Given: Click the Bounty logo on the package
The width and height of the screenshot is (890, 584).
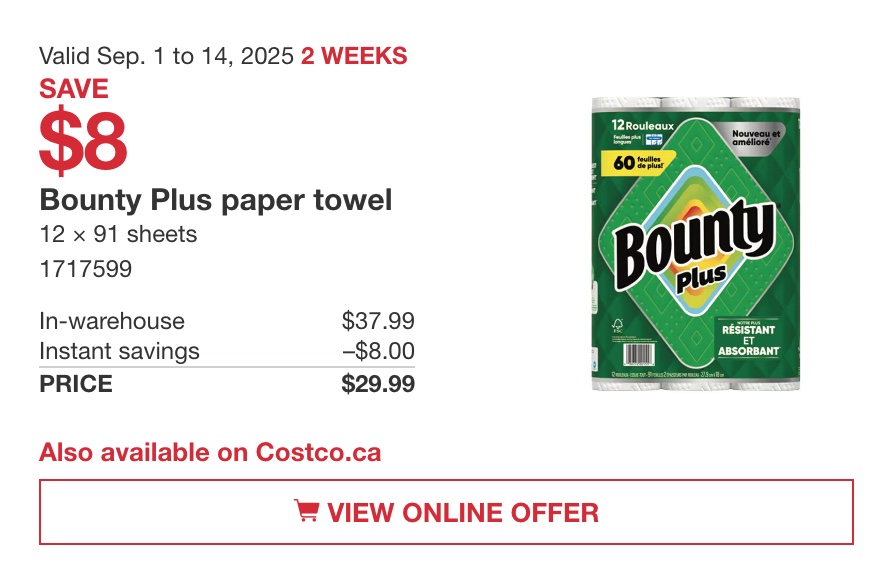Looking at the screenshot, I should click(x=695, y=244).
